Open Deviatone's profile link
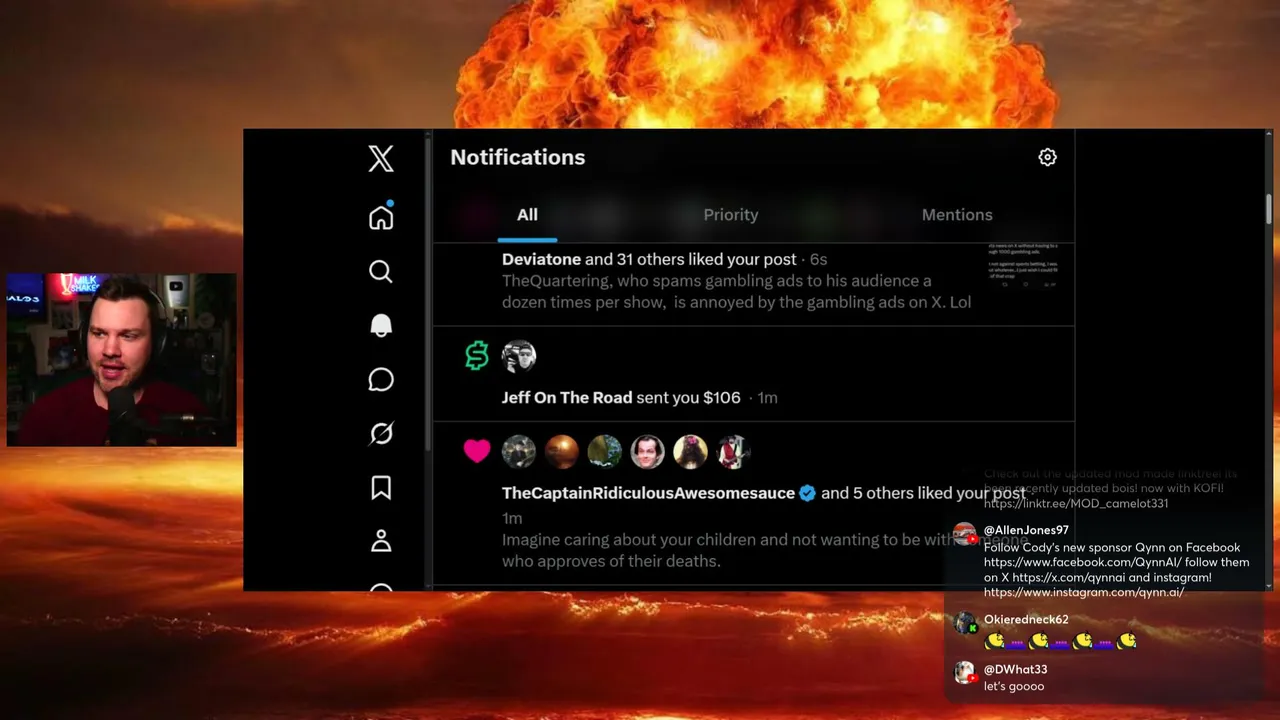The height and width of the screenshot is (720, 1280). (541, 259)
